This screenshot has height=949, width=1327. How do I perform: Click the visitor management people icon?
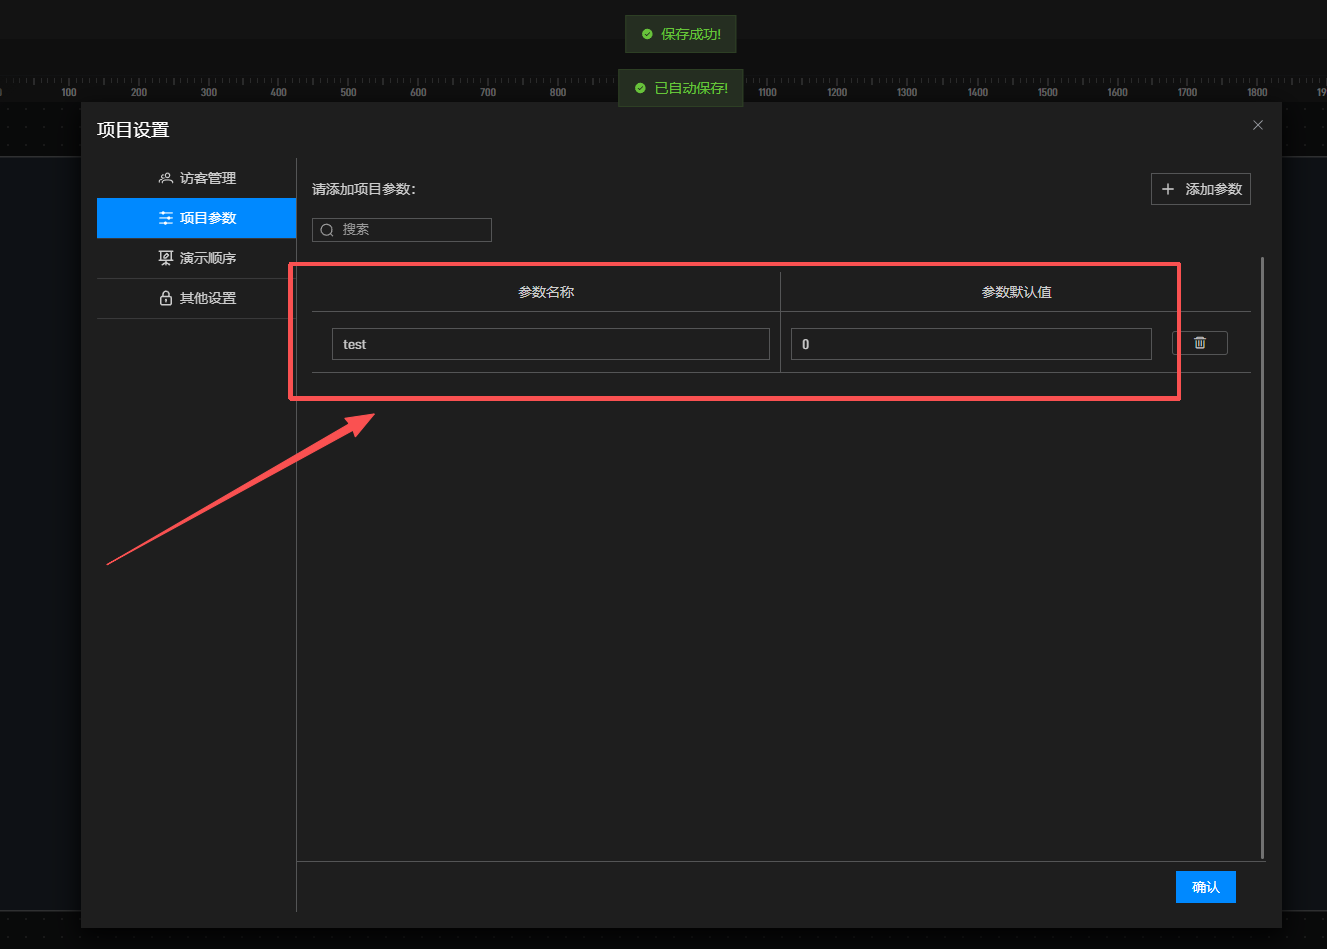tap(166, 178)
